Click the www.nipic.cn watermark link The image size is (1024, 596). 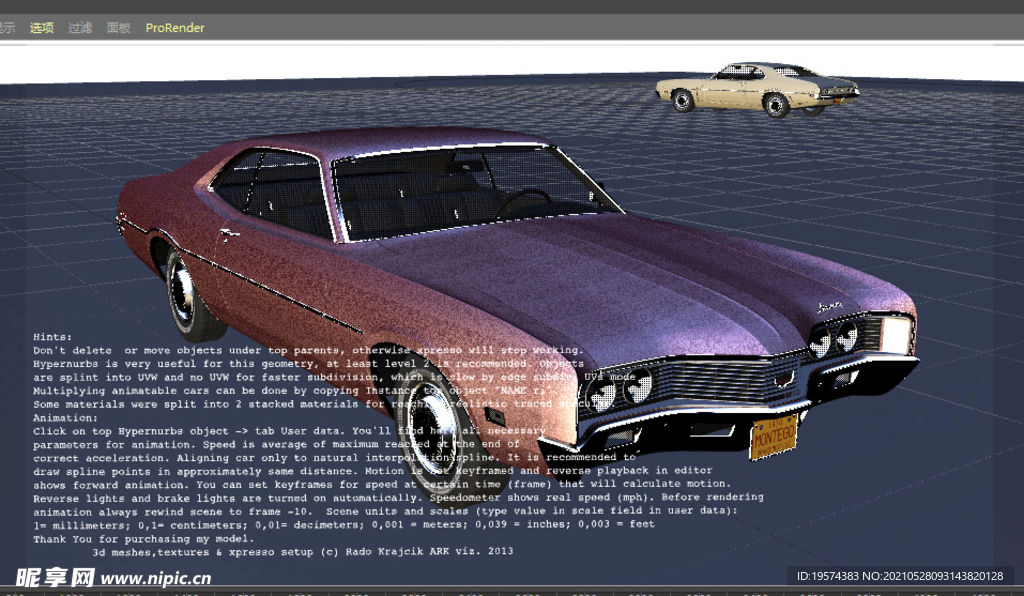(x=155, y=578)
